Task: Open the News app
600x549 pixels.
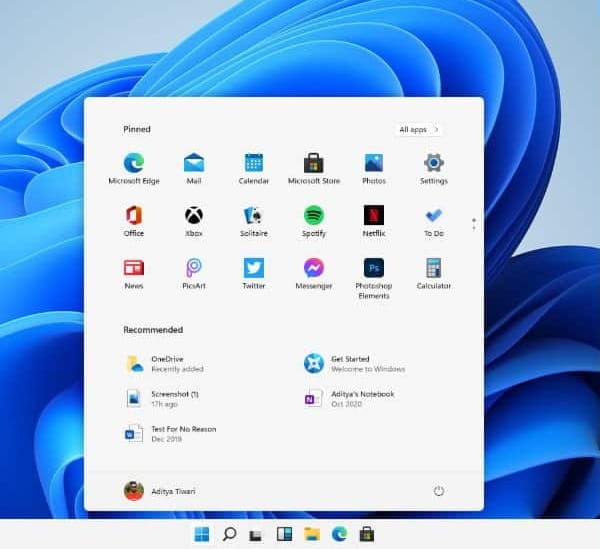Action: point(134,274)
